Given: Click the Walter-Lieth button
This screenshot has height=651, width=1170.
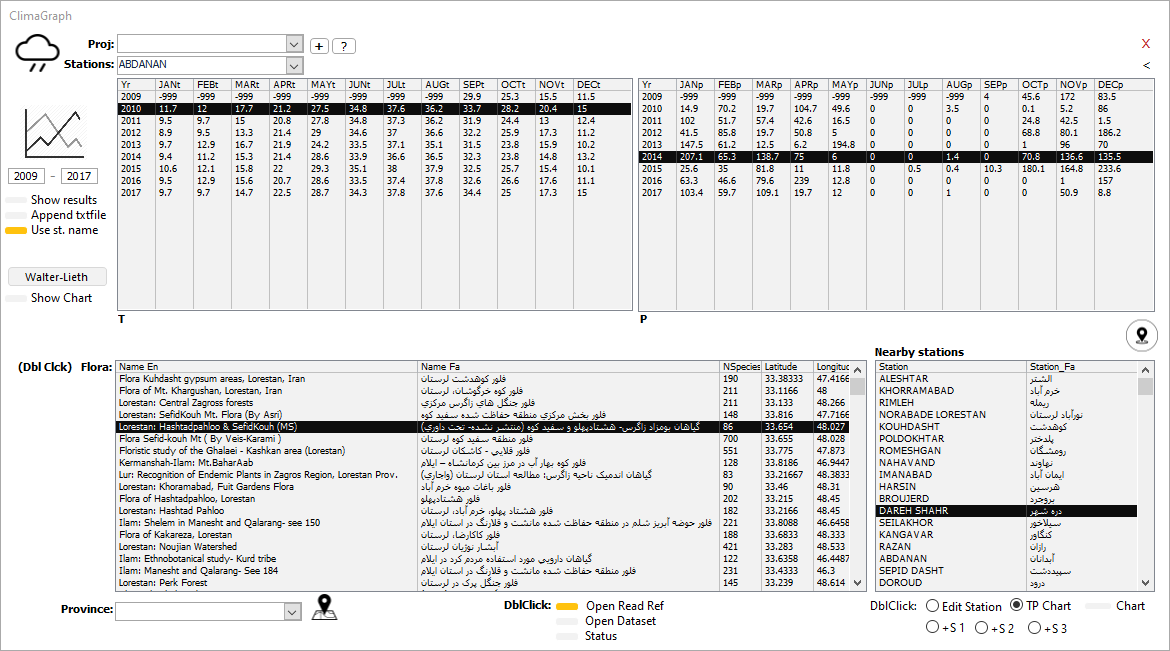Looking at the screenshot, I should 57,277.
